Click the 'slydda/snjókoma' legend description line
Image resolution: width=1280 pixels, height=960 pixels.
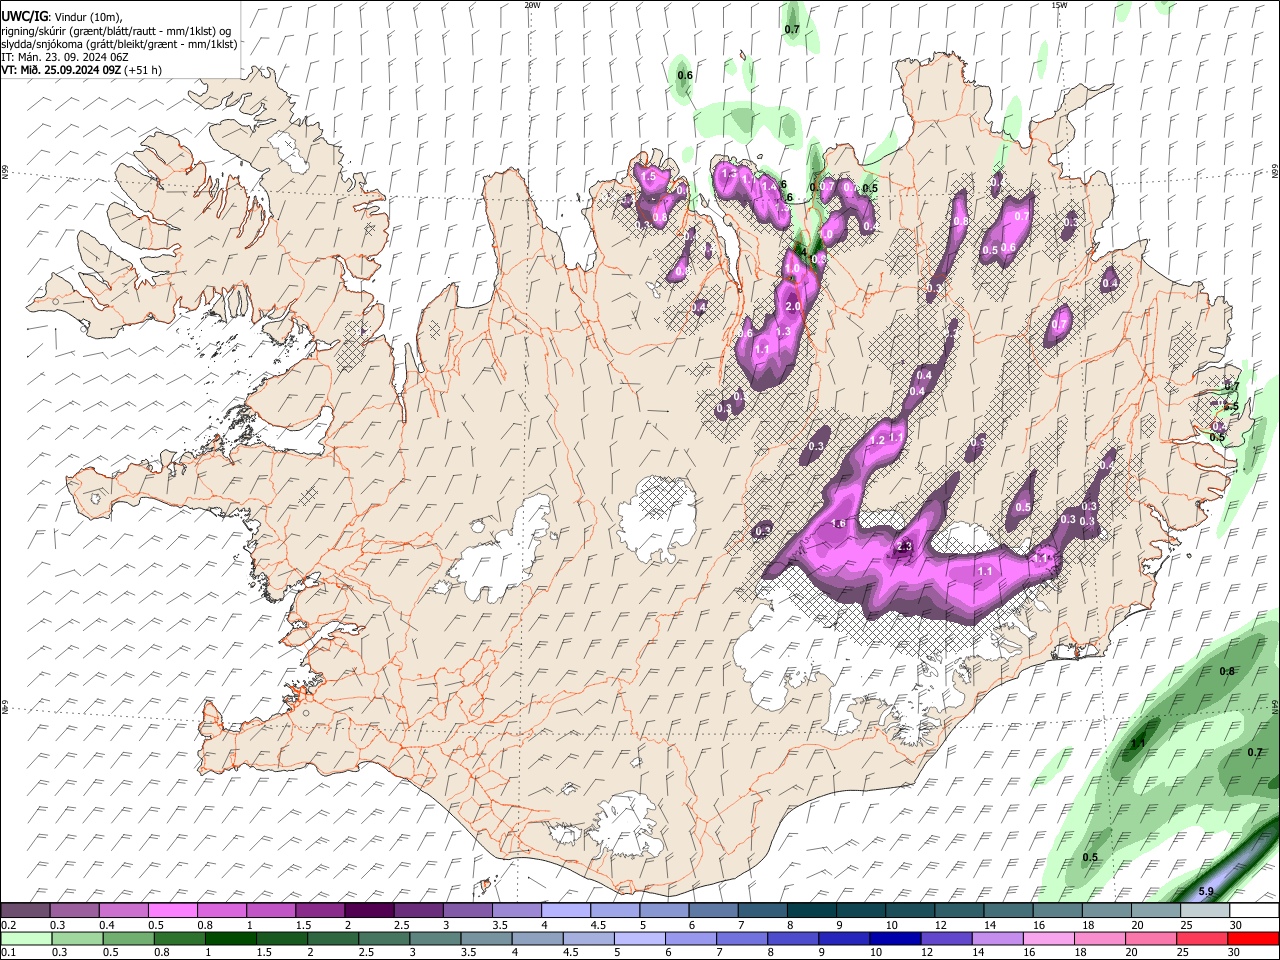click(119, 44)
